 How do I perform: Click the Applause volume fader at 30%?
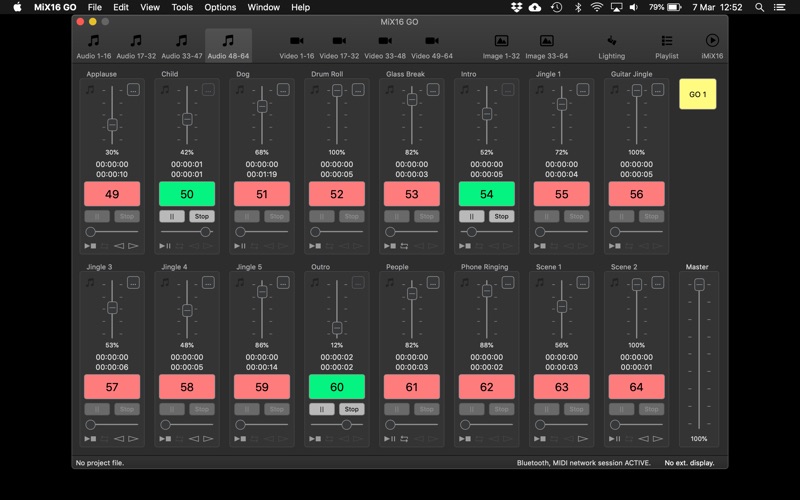point(112,125)
